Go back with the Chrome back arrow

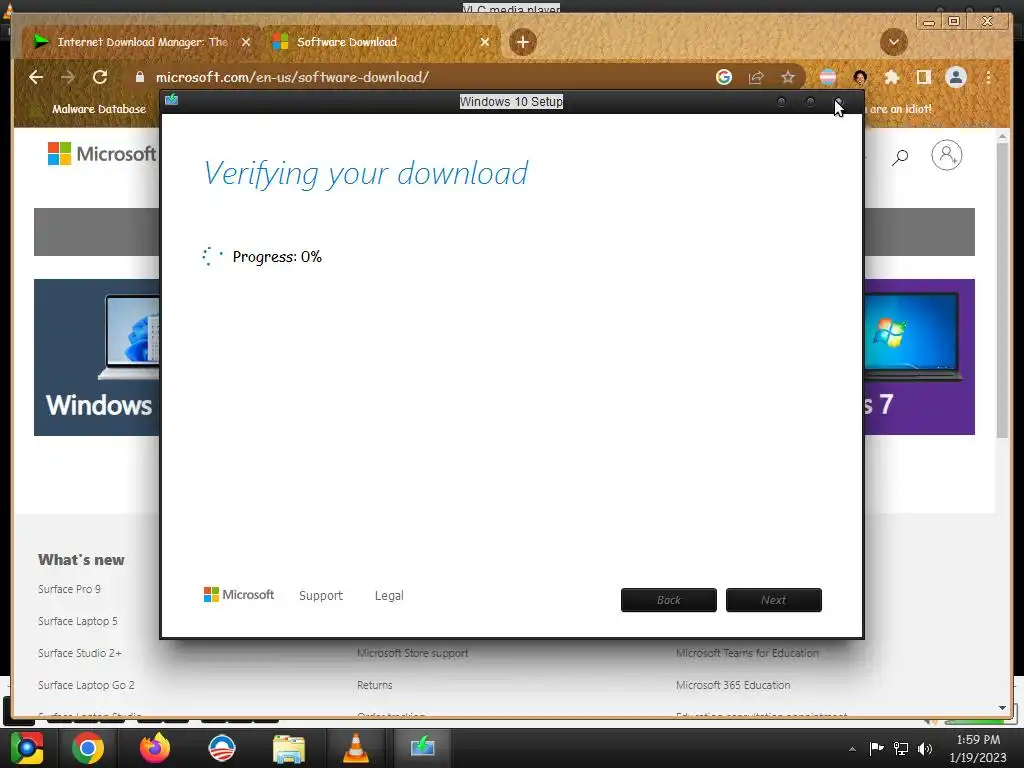pyautogui.click(x=36, y=77)
